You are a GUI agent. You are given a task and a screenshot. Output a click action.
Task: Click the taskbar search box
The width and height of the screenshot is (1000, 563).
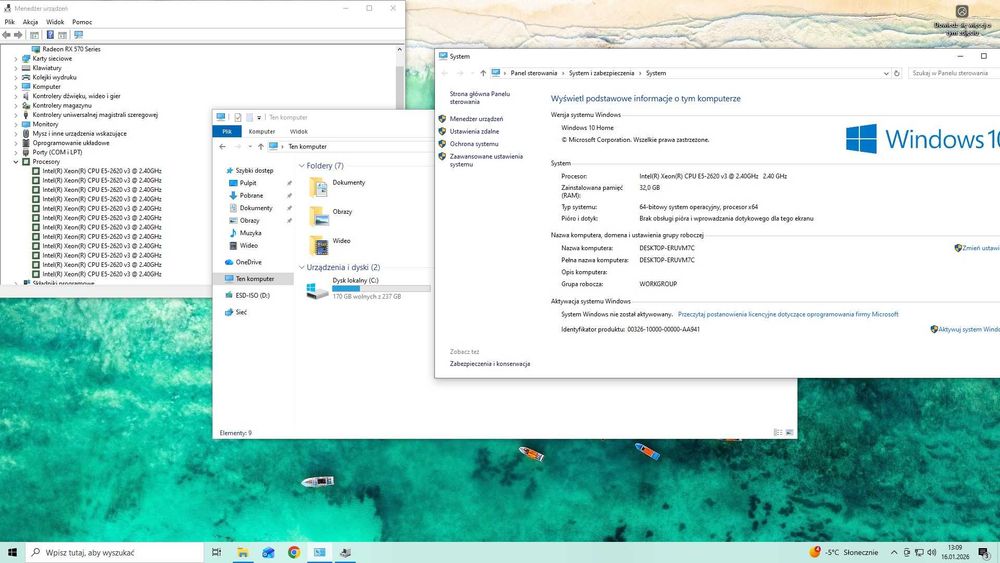tap(115, 552)
